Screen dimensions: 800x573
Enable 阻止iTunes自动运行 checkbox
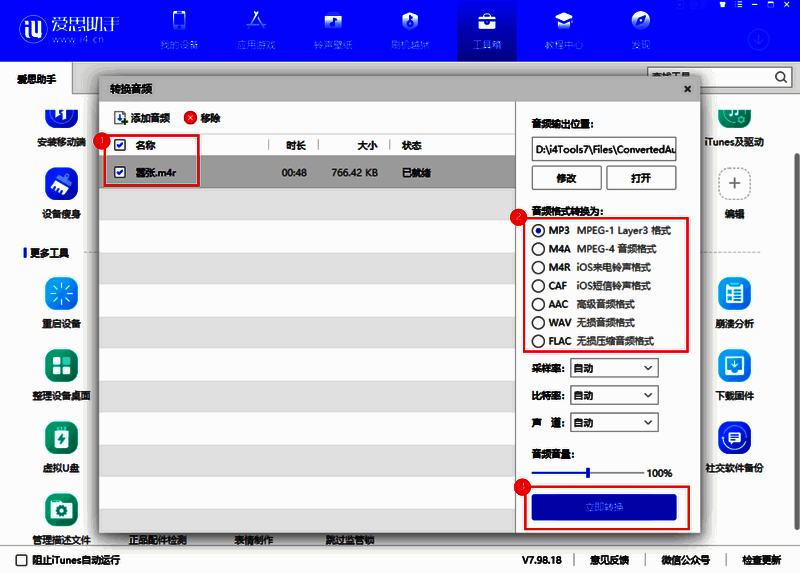pos(22,559)
